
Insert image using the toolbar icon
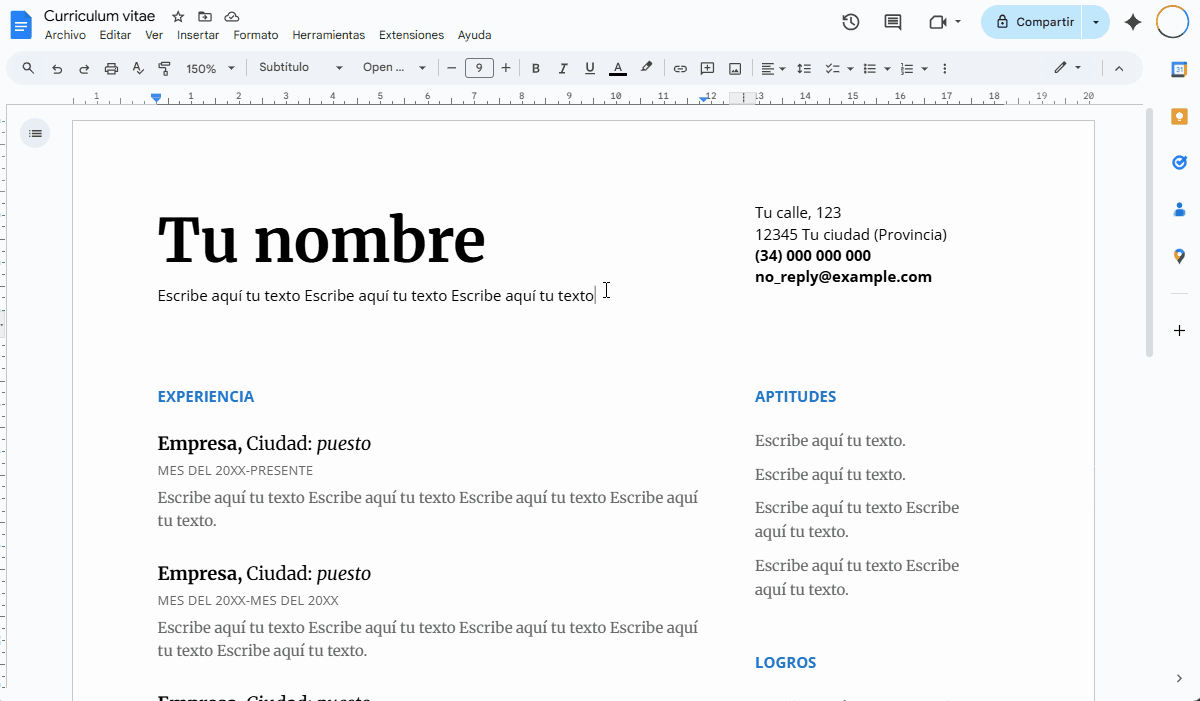point(735,69)
